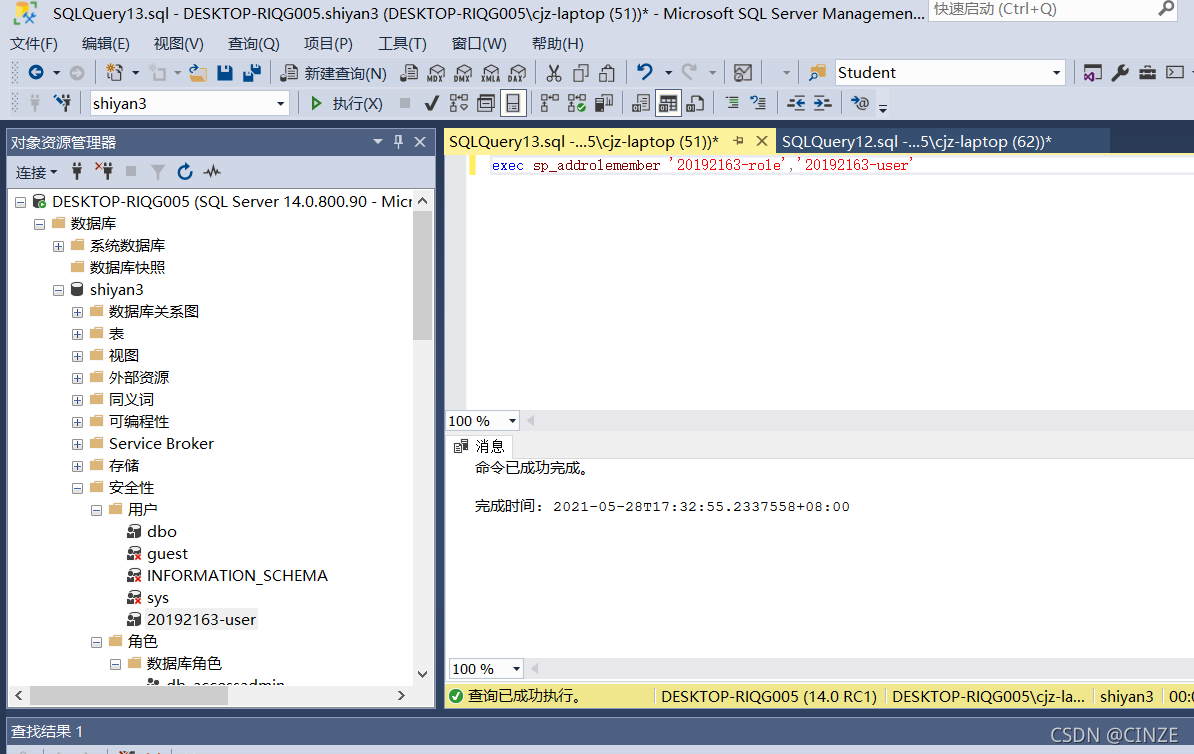Open the messages pane 100 % zoom dropdown
Screen dimensions: 1194x754
click(516, 669)
